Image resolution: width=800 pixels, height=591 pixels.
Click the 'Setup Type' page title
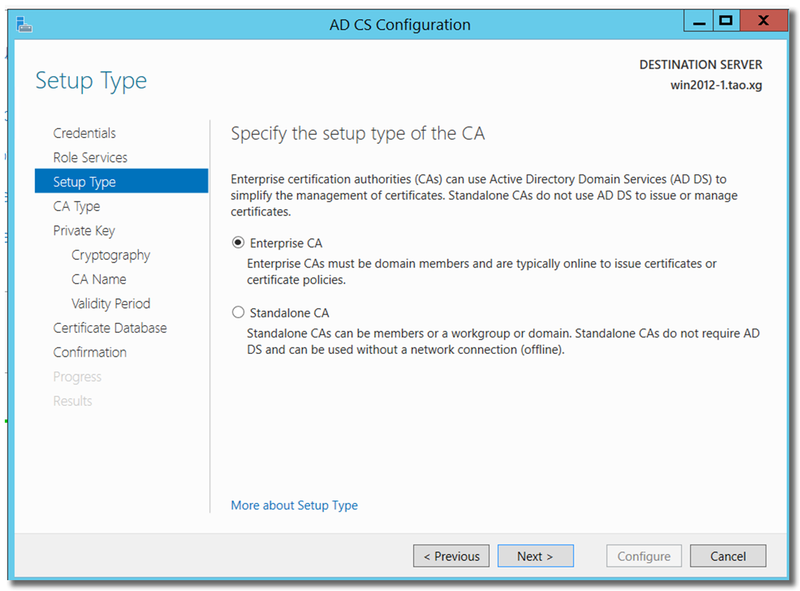[91, 81]
